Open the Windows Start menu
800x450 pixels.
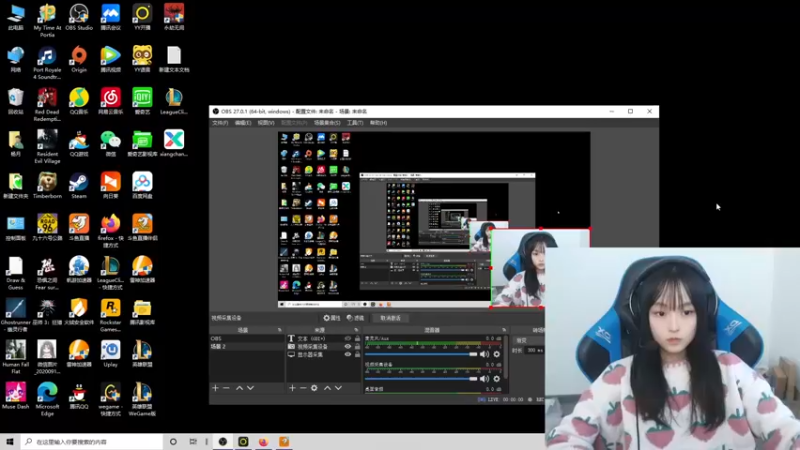pos(9,441)
